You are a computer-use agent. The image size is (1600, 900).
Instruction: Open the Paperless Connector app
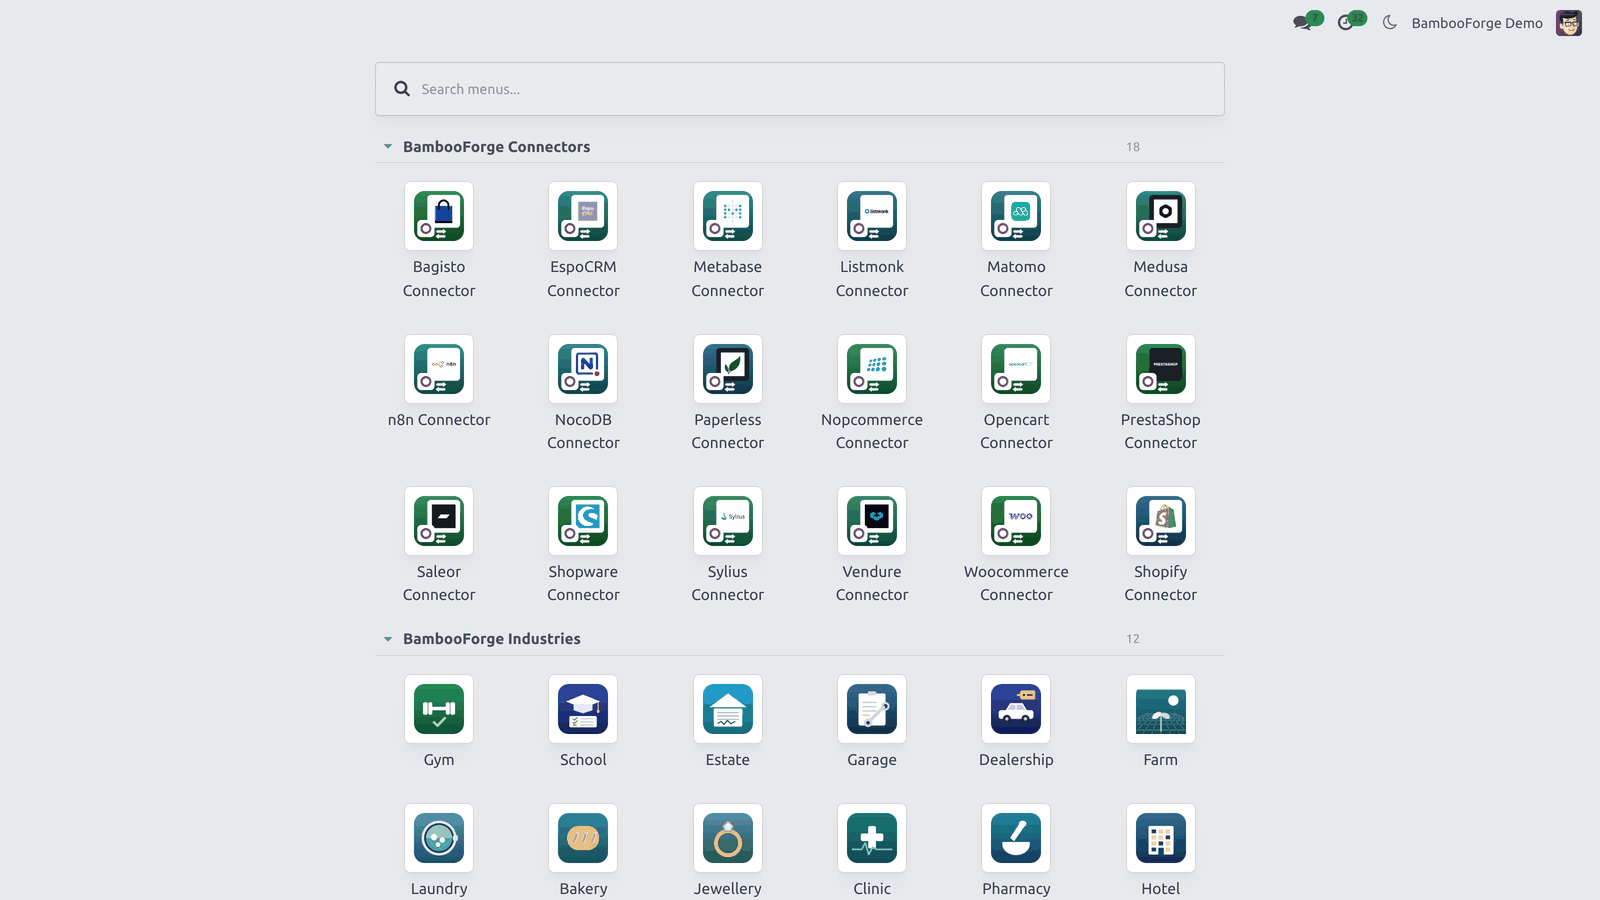coord(728,369)
